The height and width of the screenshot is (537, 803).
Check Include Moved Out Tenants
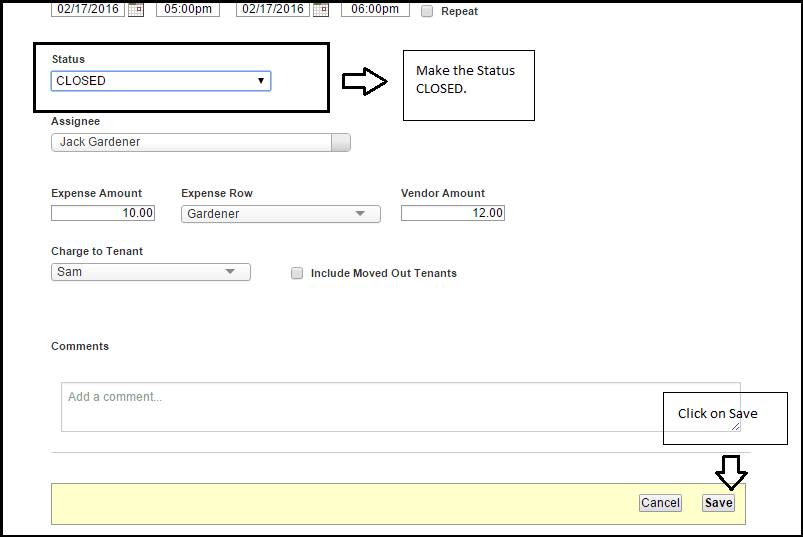click(297, 273)
